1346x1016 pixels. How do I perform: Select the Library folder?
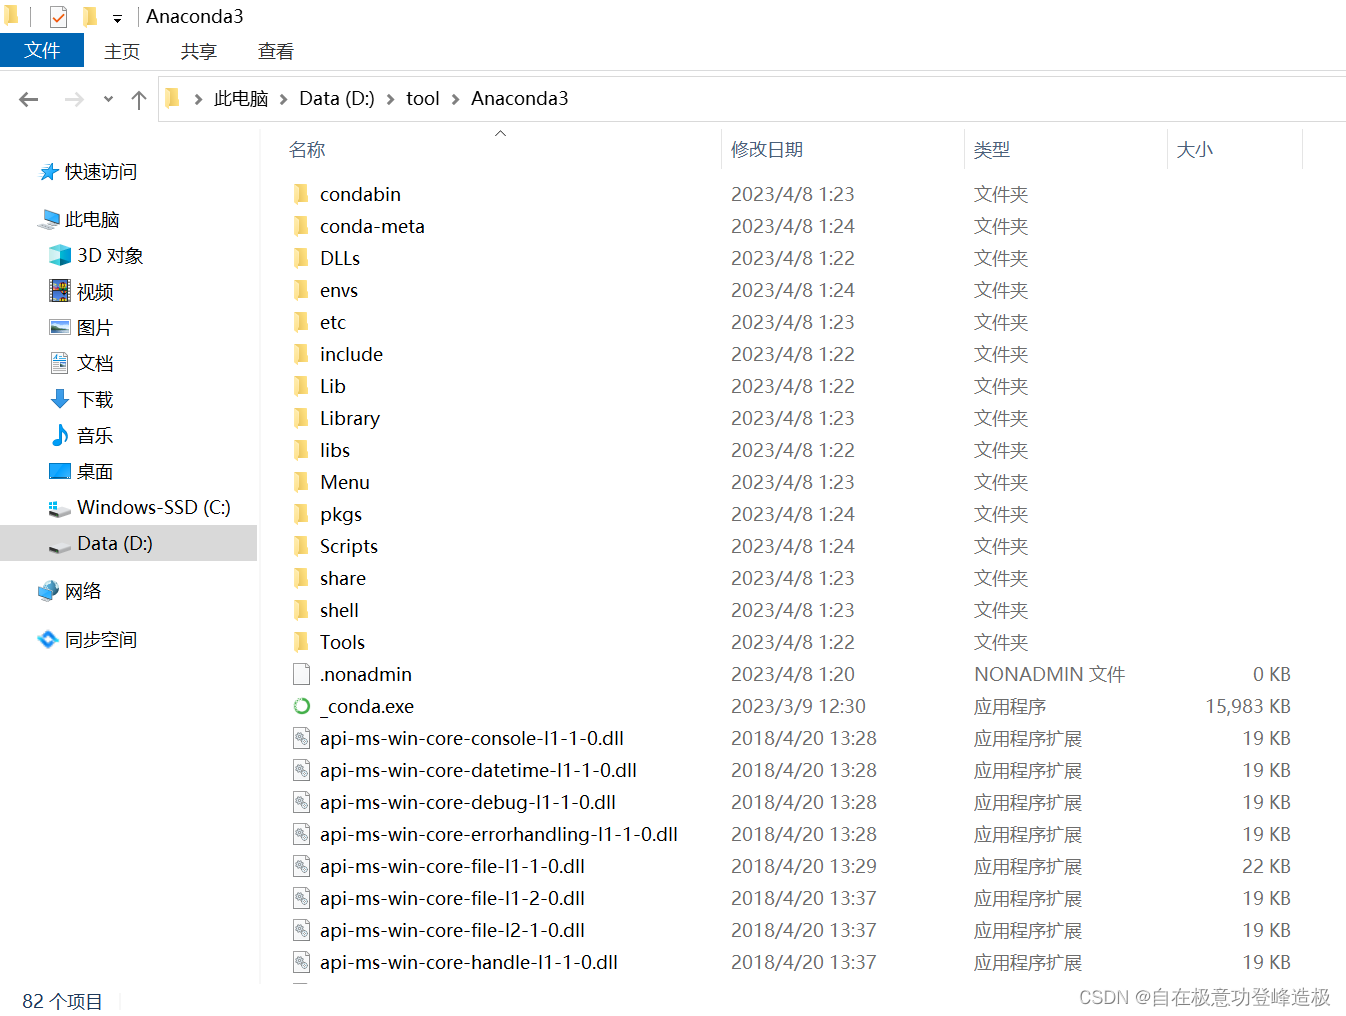350,418
